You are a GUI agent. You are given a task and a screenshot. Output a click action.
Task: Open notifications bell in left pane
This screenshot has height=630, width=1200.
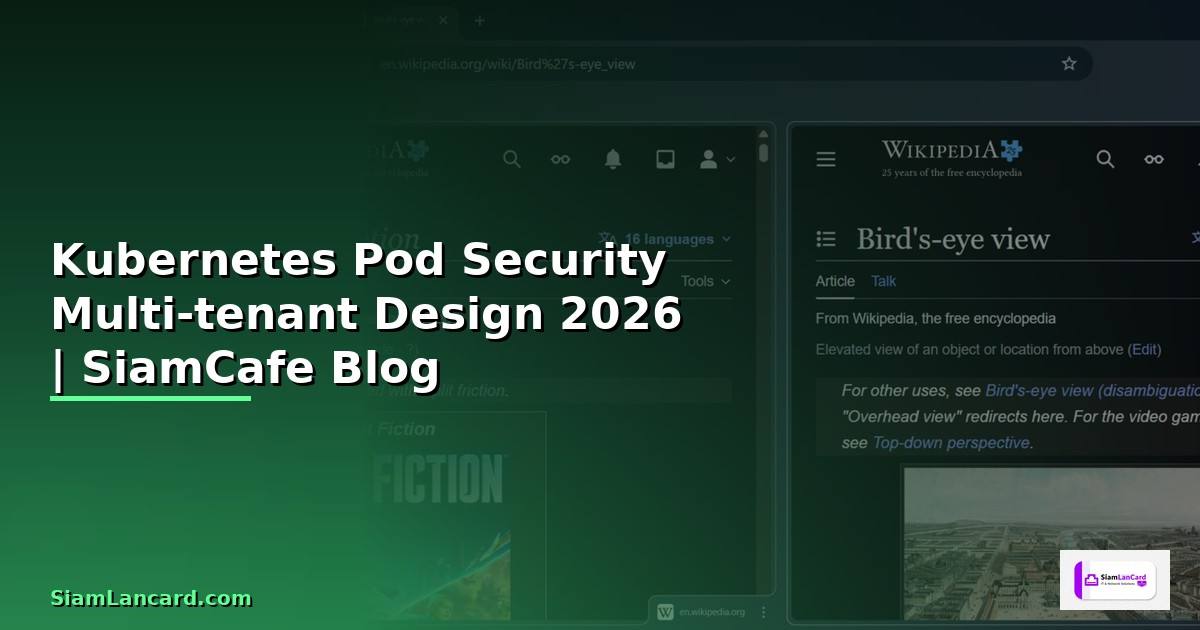(613, 159)
